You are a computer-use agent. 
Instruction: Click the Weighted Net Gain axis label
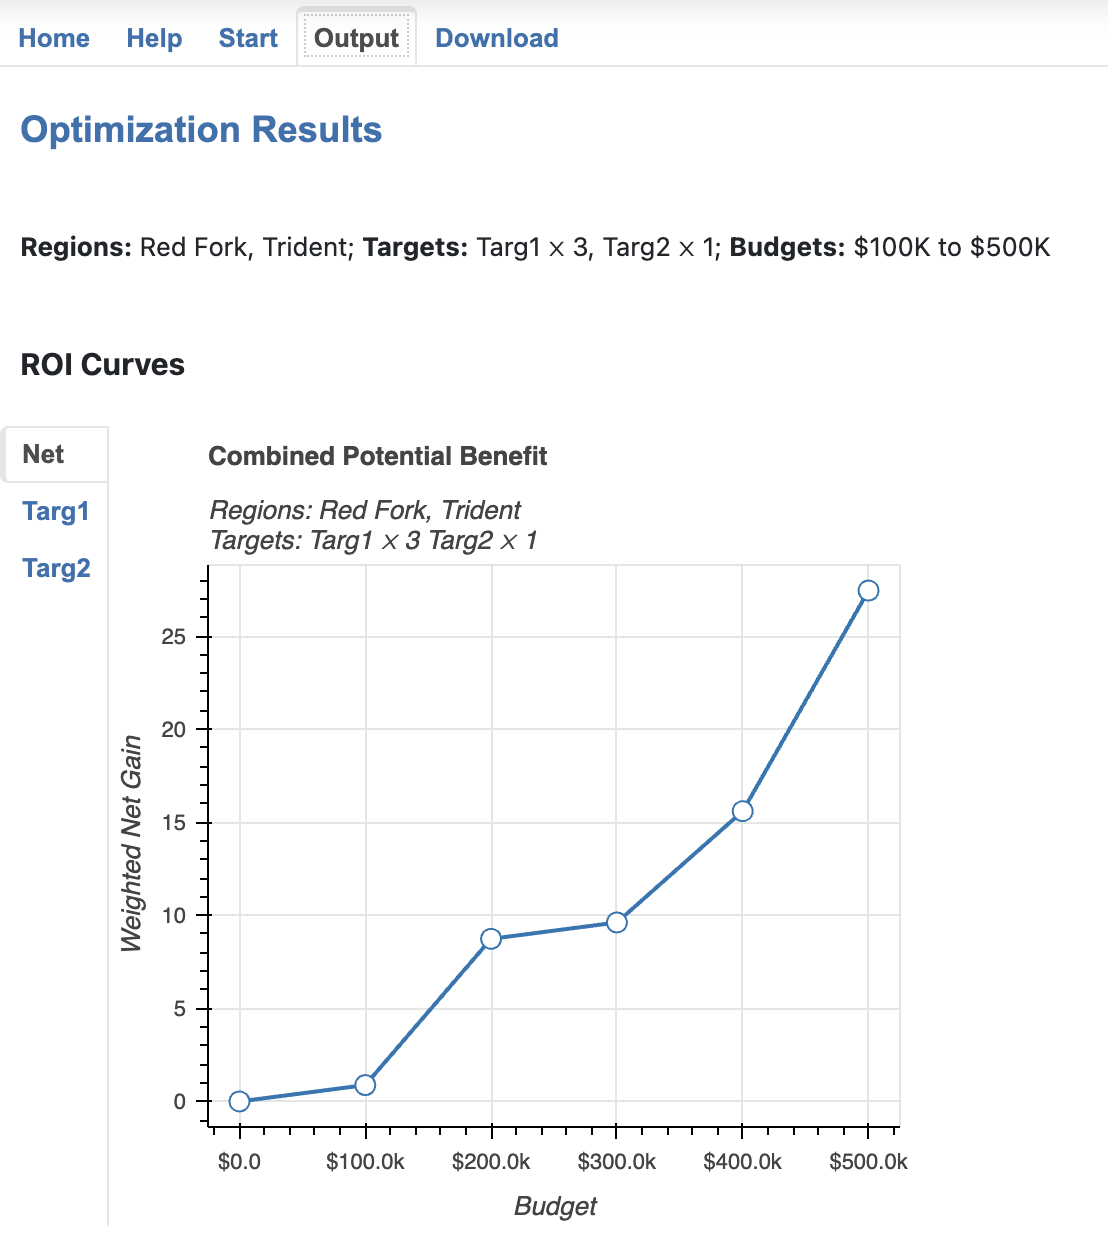tap(131, 843)
